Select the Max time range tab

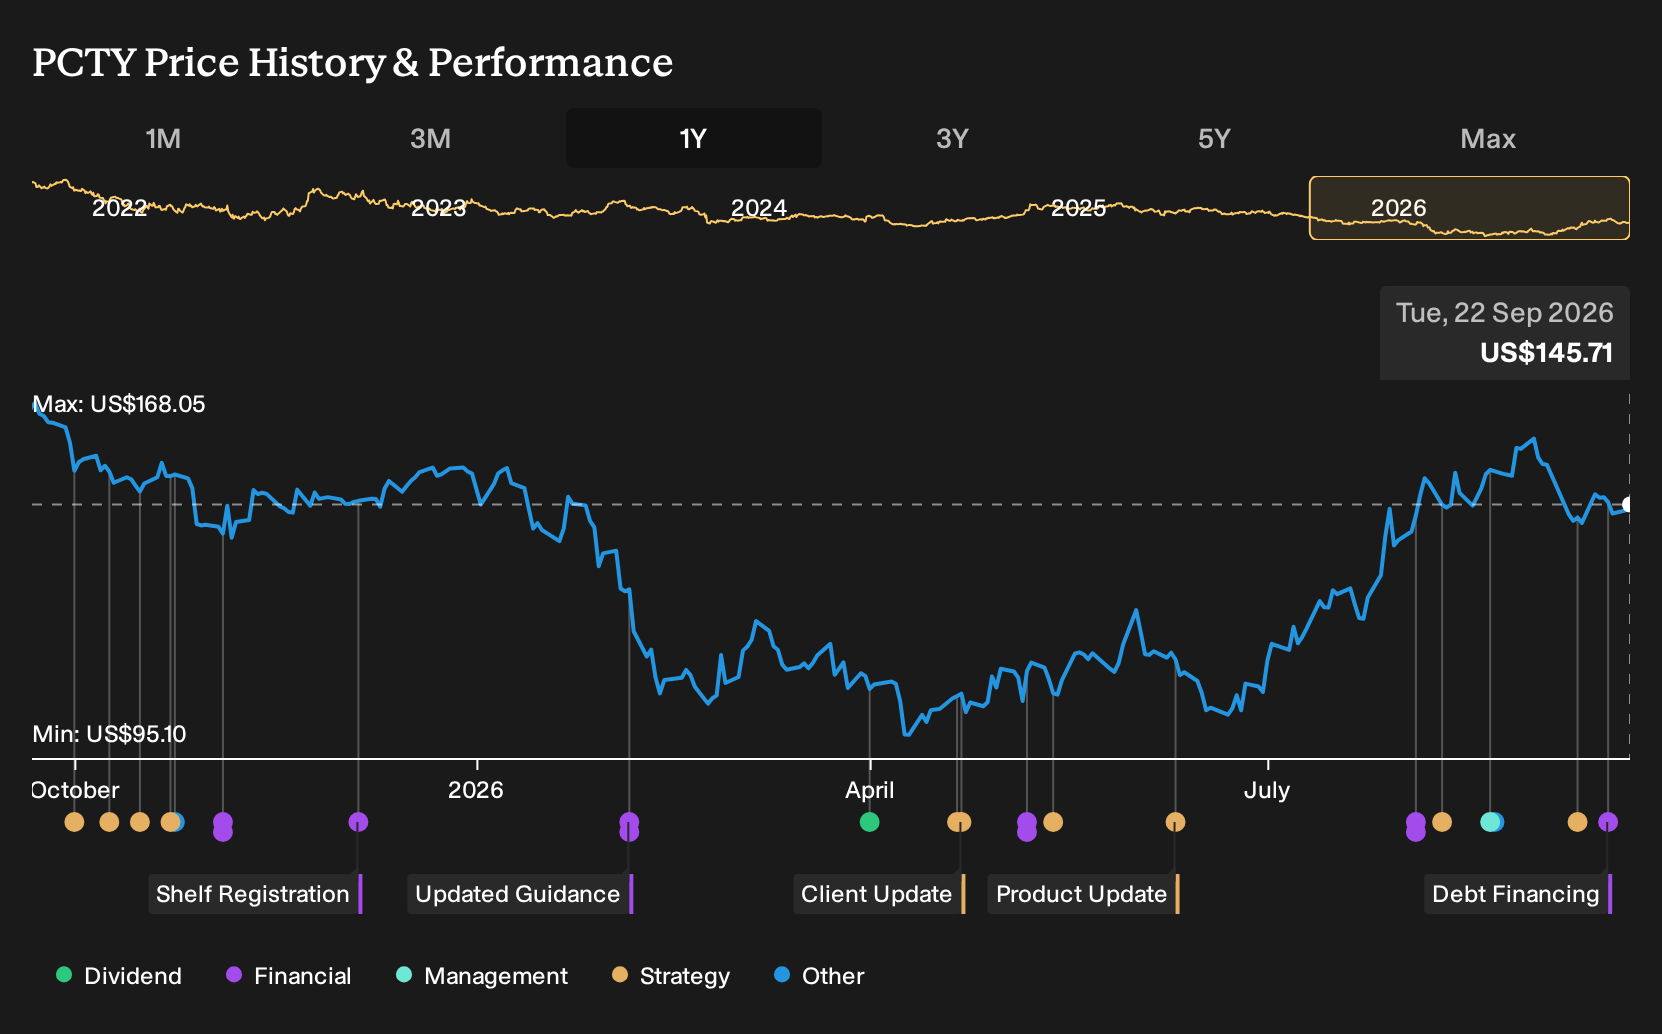click(x=1488, y=138)
